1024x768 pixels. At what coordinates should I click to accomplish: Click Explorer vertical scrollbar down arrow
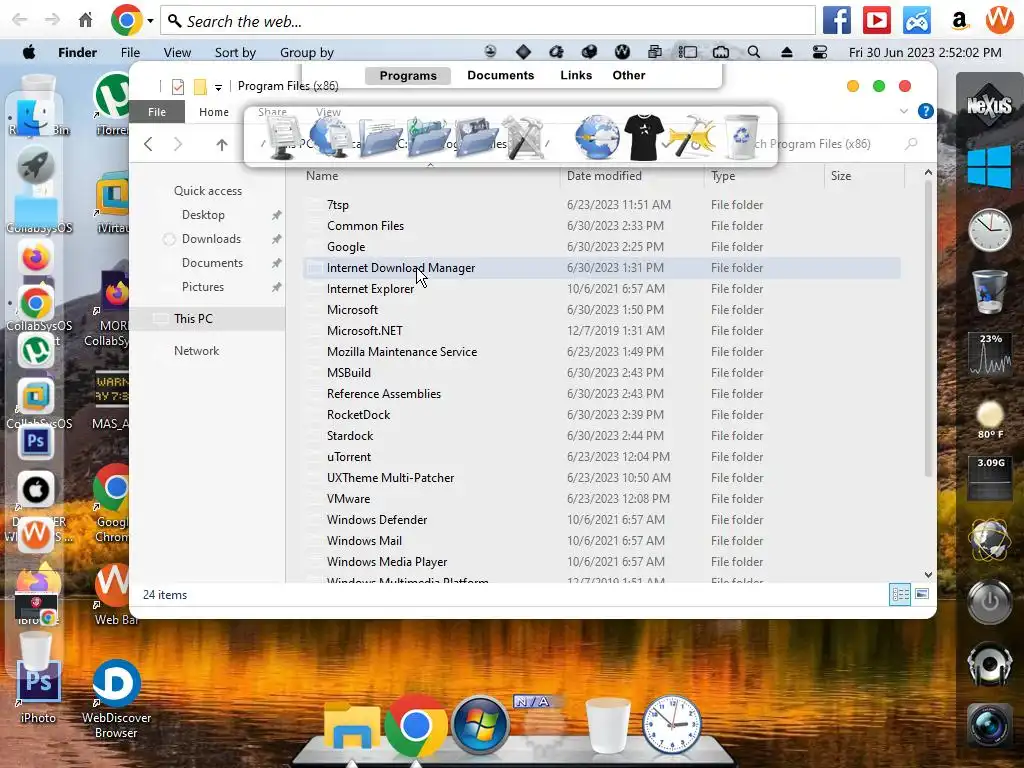pyautogui.click(x=928, y=575)
